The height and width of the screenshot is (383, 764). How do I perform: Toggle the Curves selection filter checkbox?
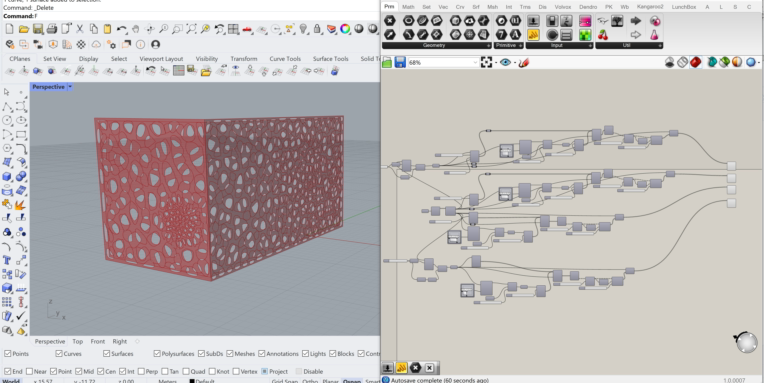[x=59, y=353]
